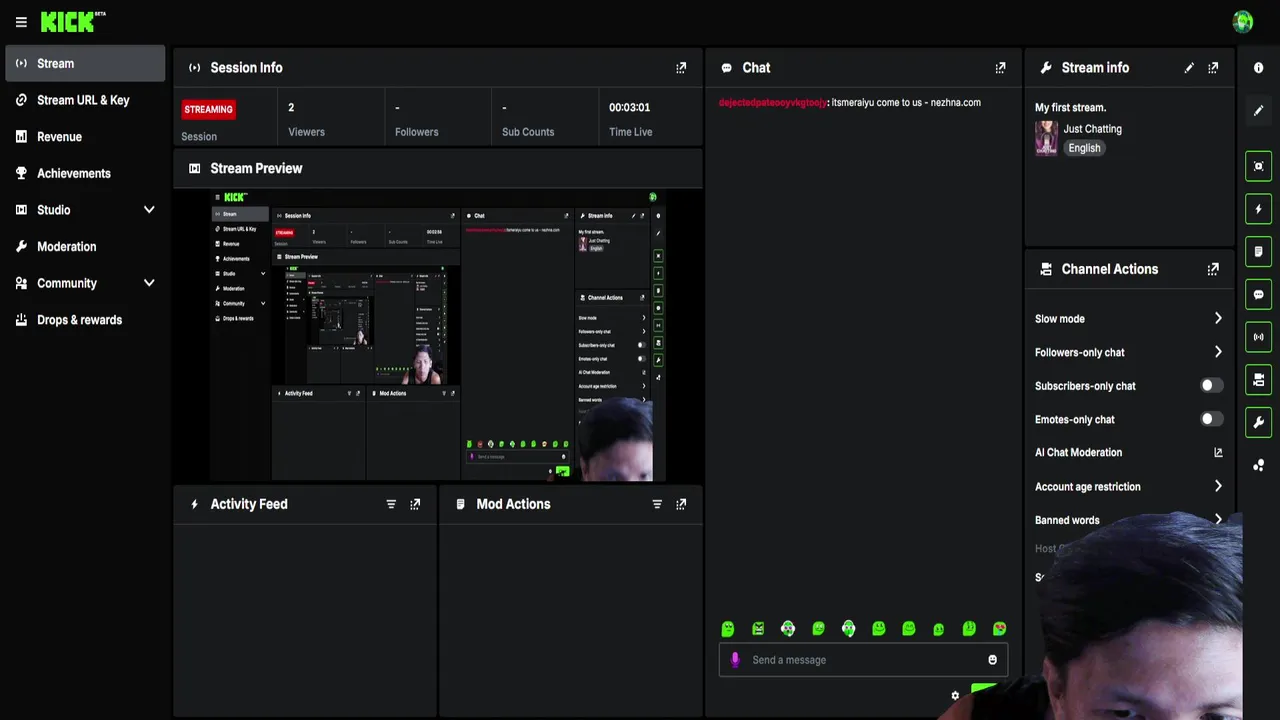The height and width of the screenshot is (720, 1280).
Task: Open the profile avatar menu
Action: (x=1243, y=21)
